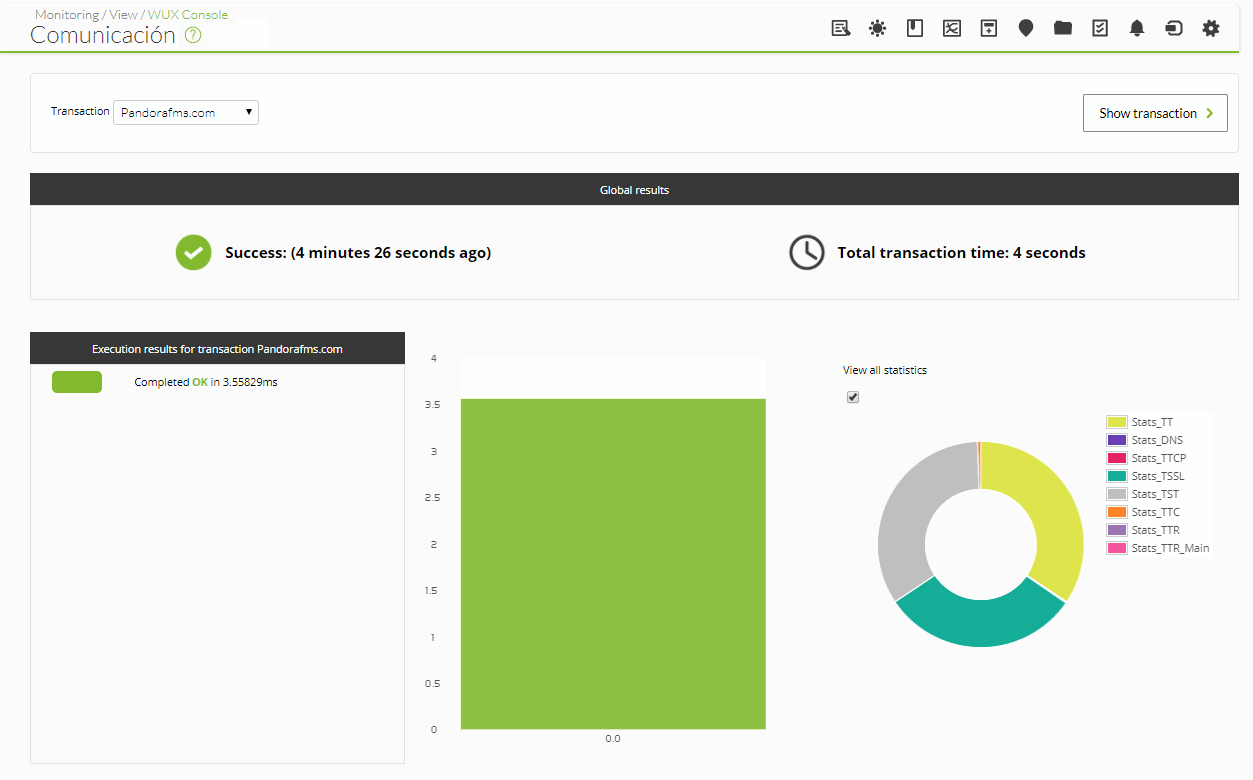The image size is (1253, 780).
Task: Click the Stats_TTC orange legend swatch
Action: (x=1117, y=512)
